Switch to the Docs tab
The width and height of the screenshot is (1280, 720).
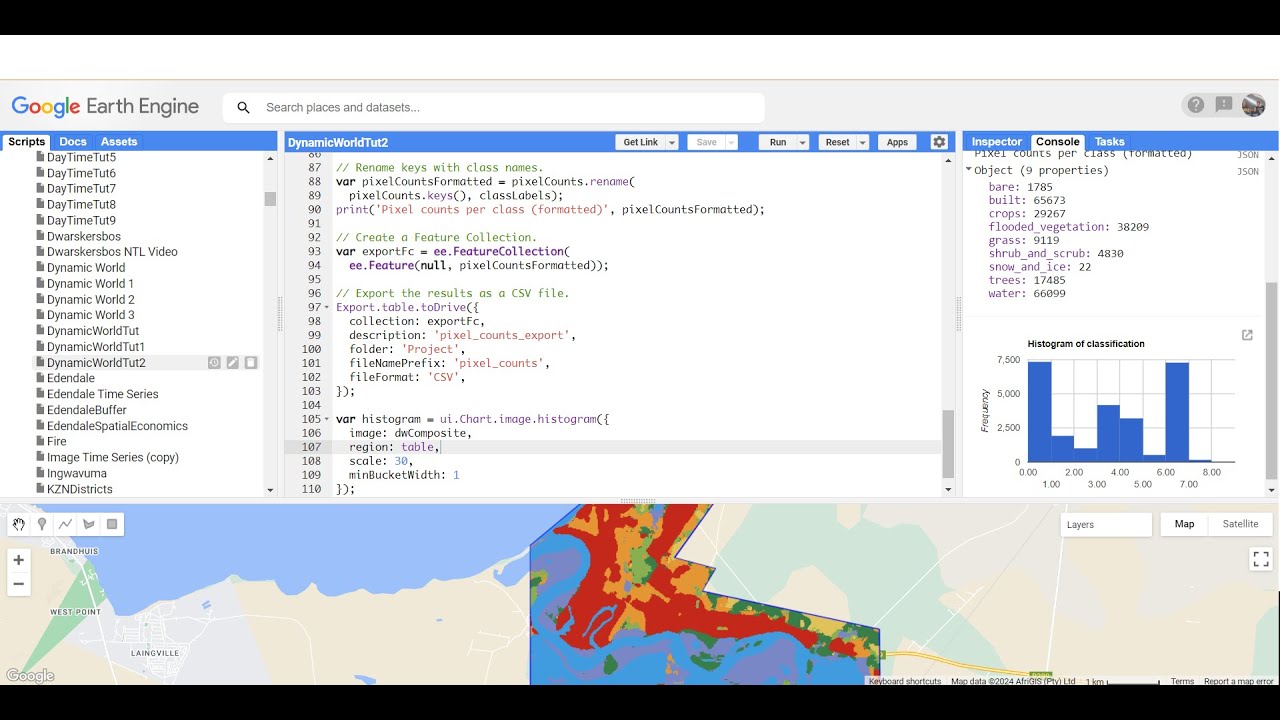coord(73,142)
